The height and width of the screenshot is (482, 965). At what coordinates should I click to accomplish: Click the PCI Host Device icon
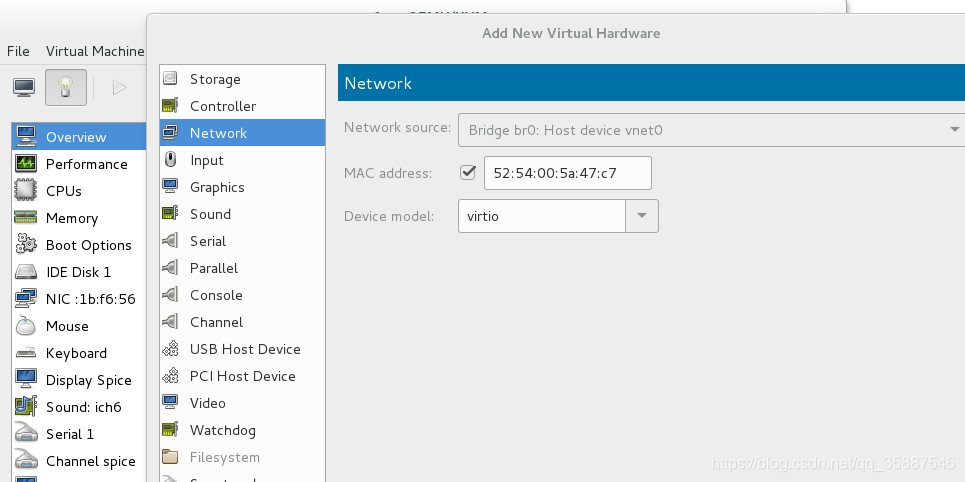point(170,376)
